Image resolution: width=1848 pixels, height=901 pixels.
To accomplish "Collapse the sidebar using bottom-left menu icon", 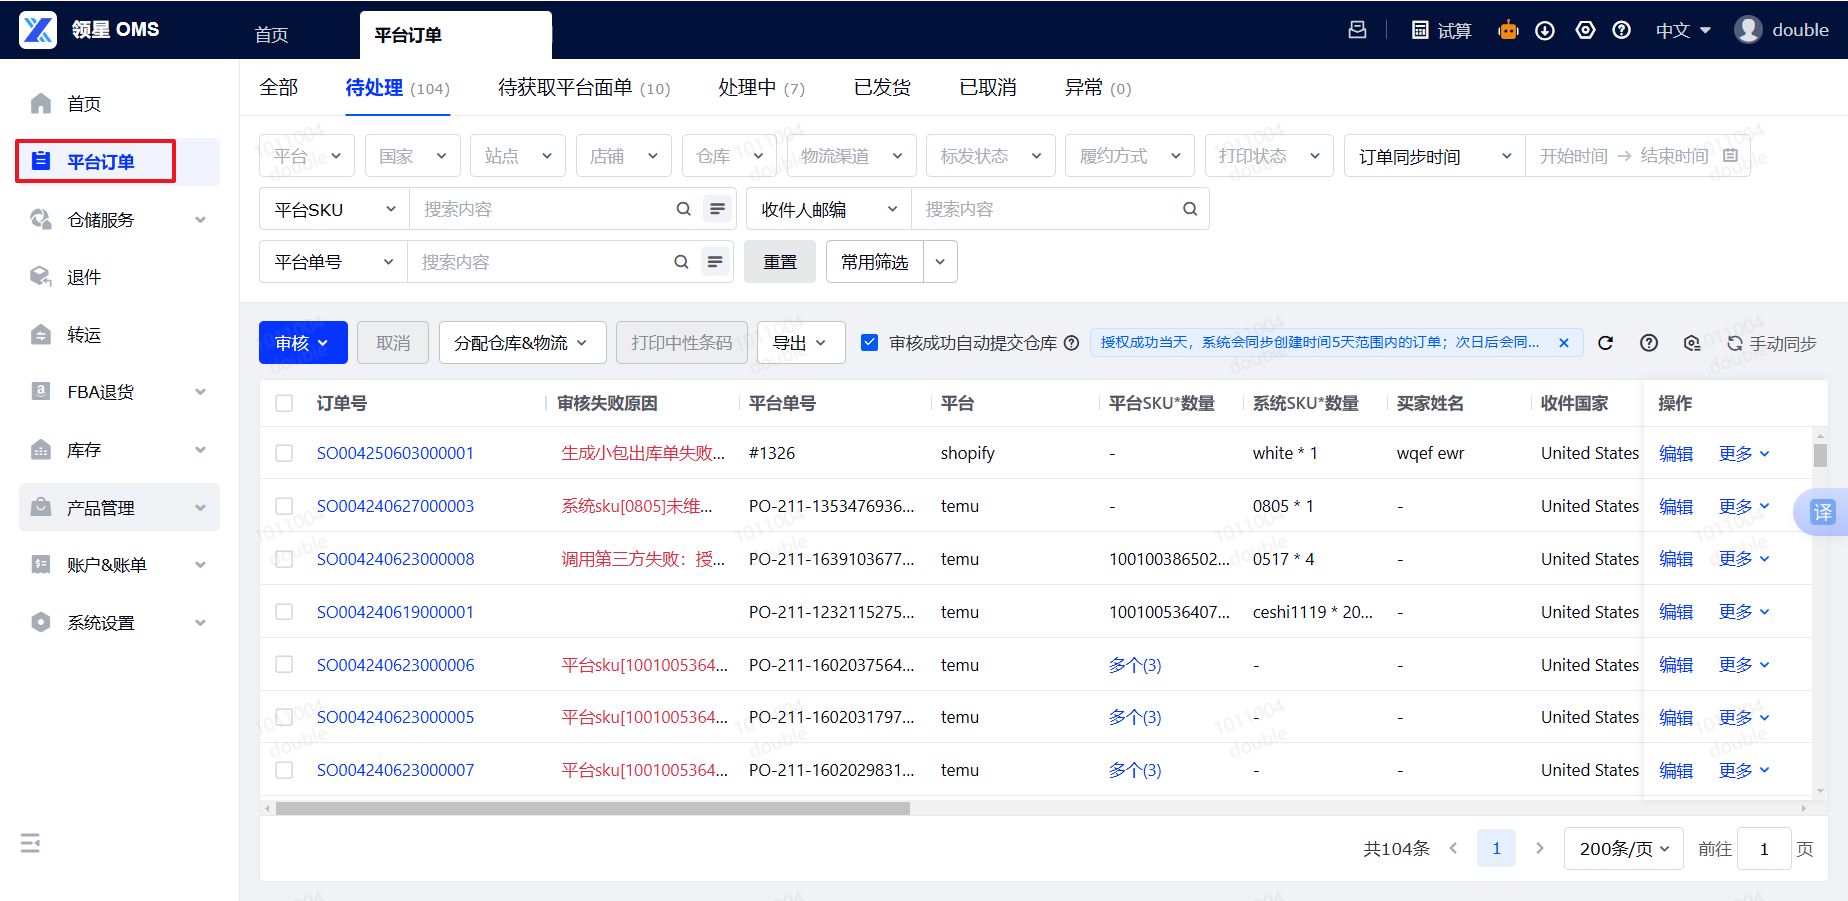I will pos(30,843).
